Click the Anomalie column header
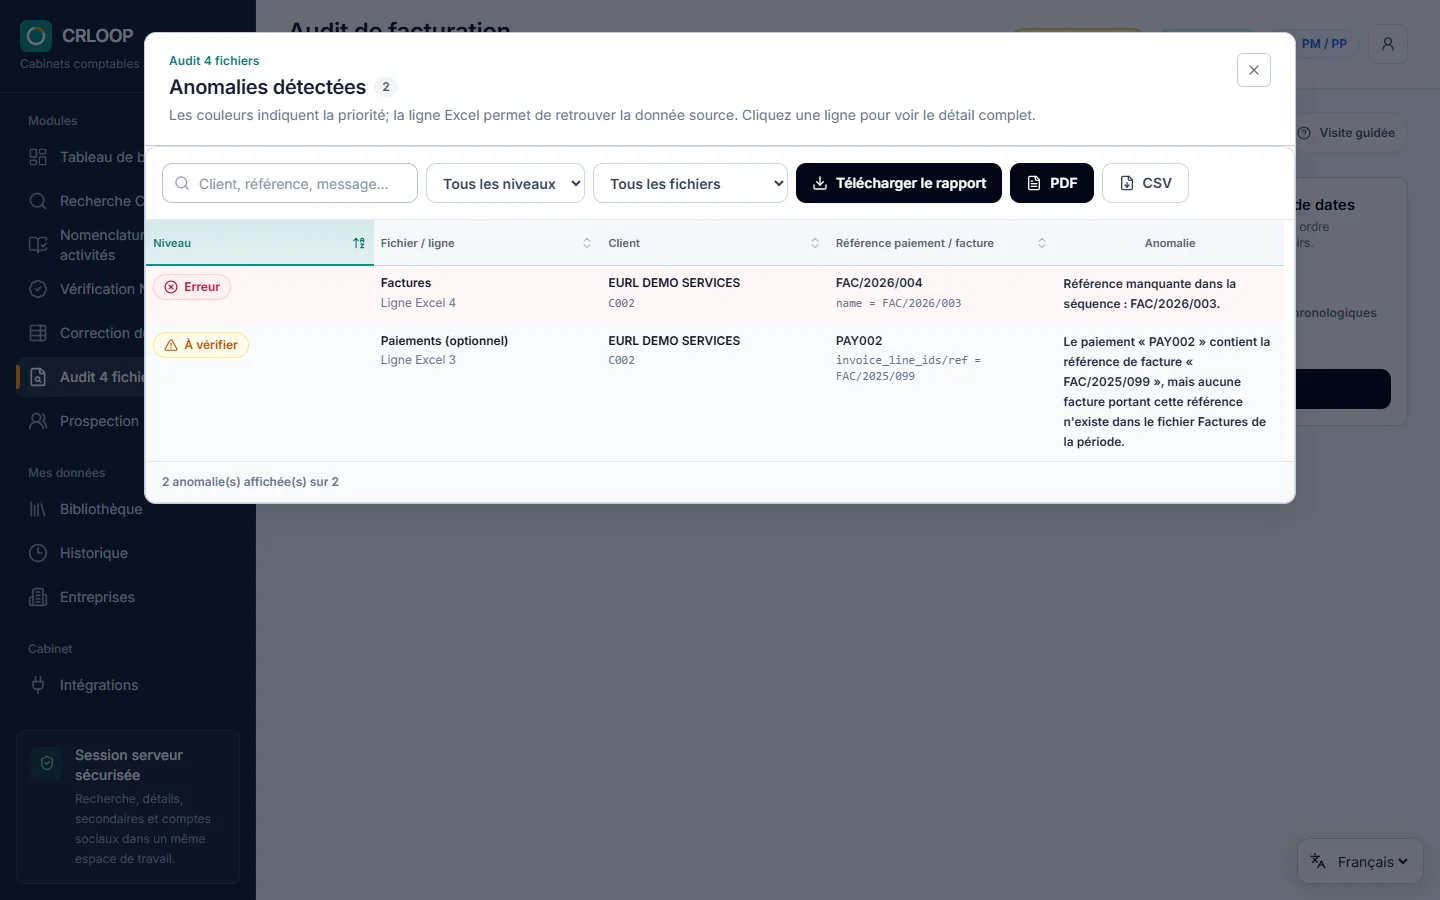Screen dimensions: 1440x900 [x=1170, y=243]
